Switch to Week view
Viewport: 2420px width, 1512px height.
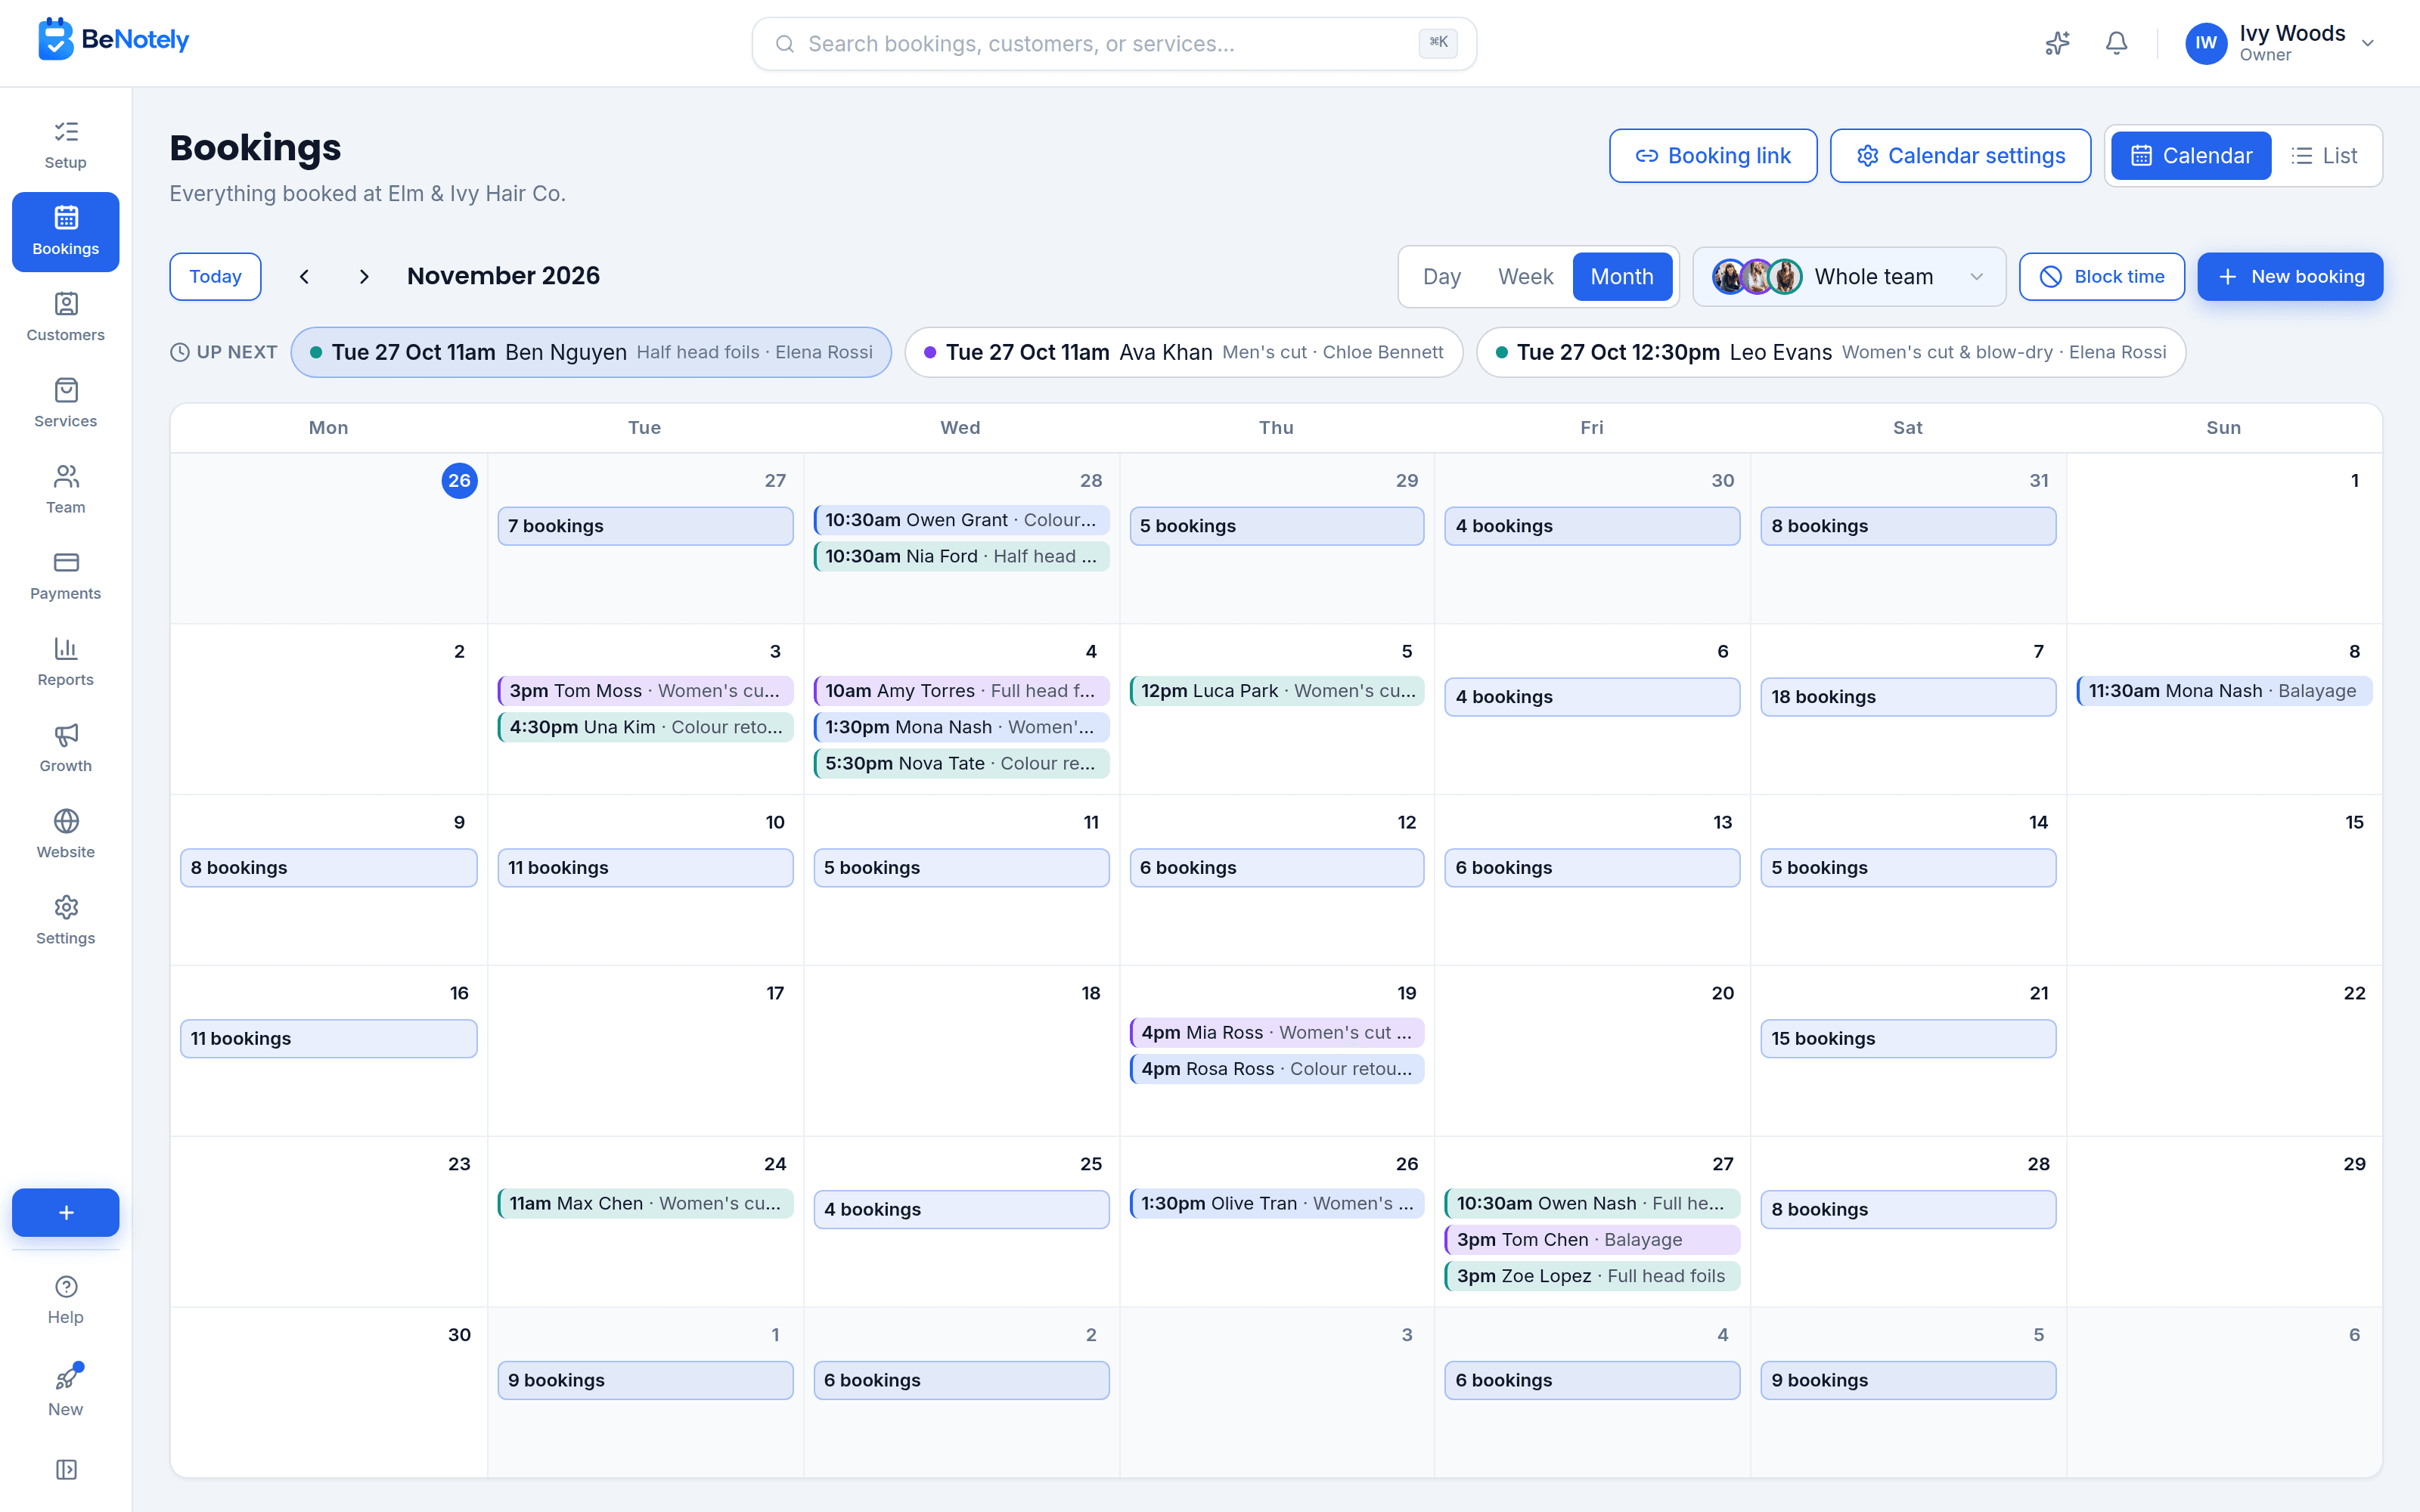click(x=1525, y=276)
